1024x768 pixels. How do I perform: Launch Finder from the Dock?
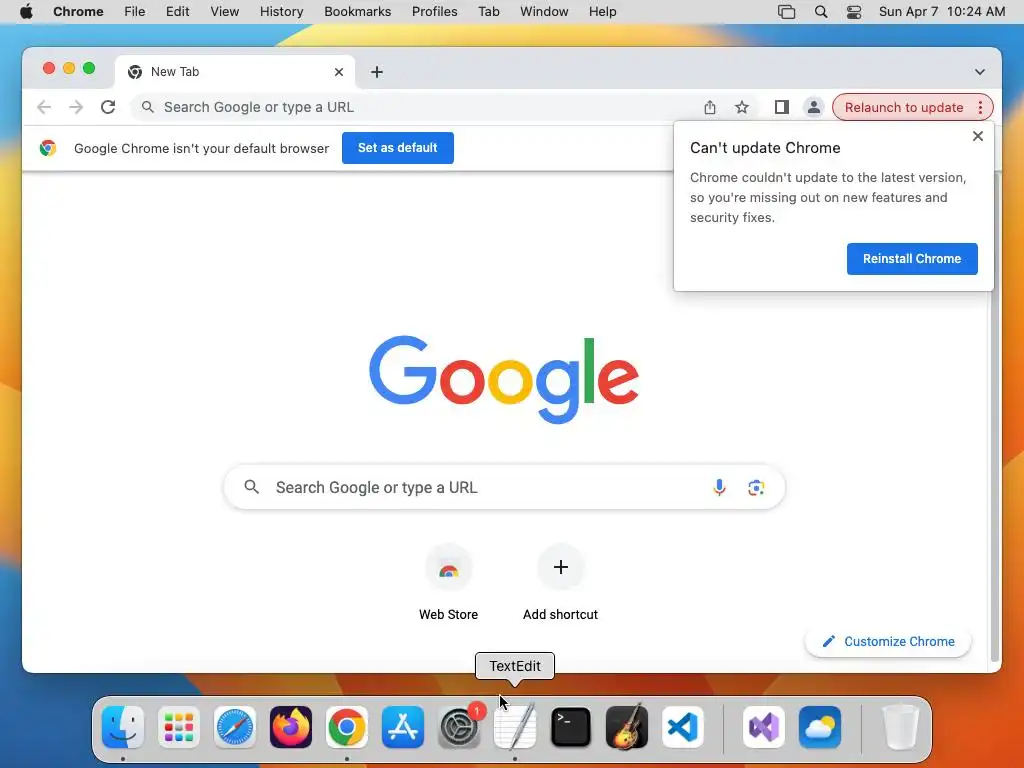123,727
